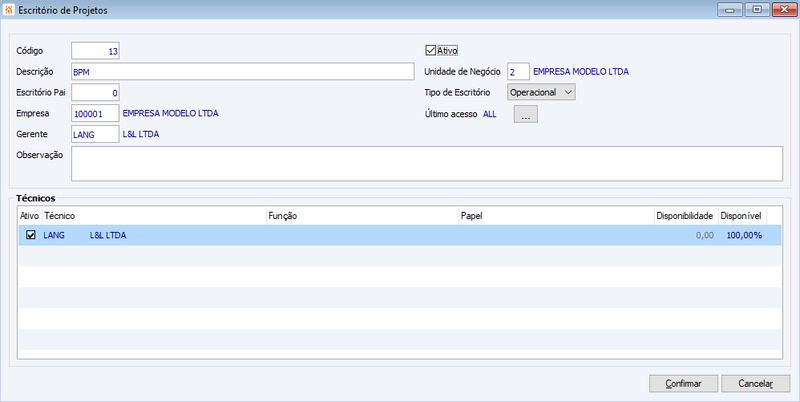The image size is (800, 402).
Task: Click the Cancelar button
Action: coord(756,384)
